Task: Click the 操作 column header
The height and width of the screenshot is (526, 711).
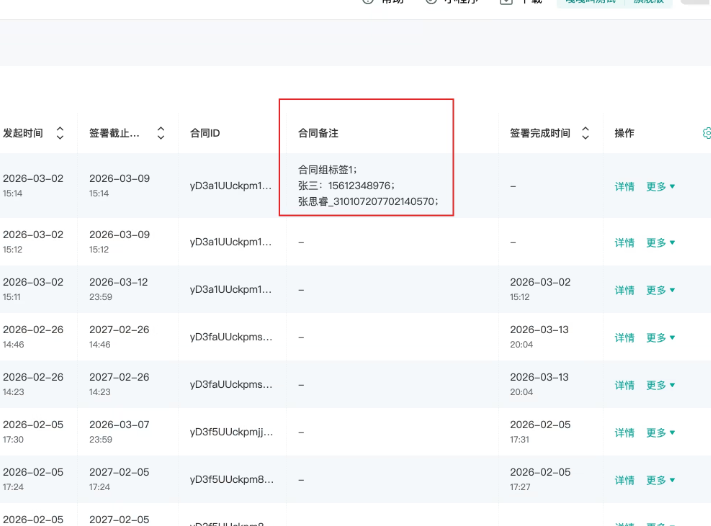Action: [624, 133]
